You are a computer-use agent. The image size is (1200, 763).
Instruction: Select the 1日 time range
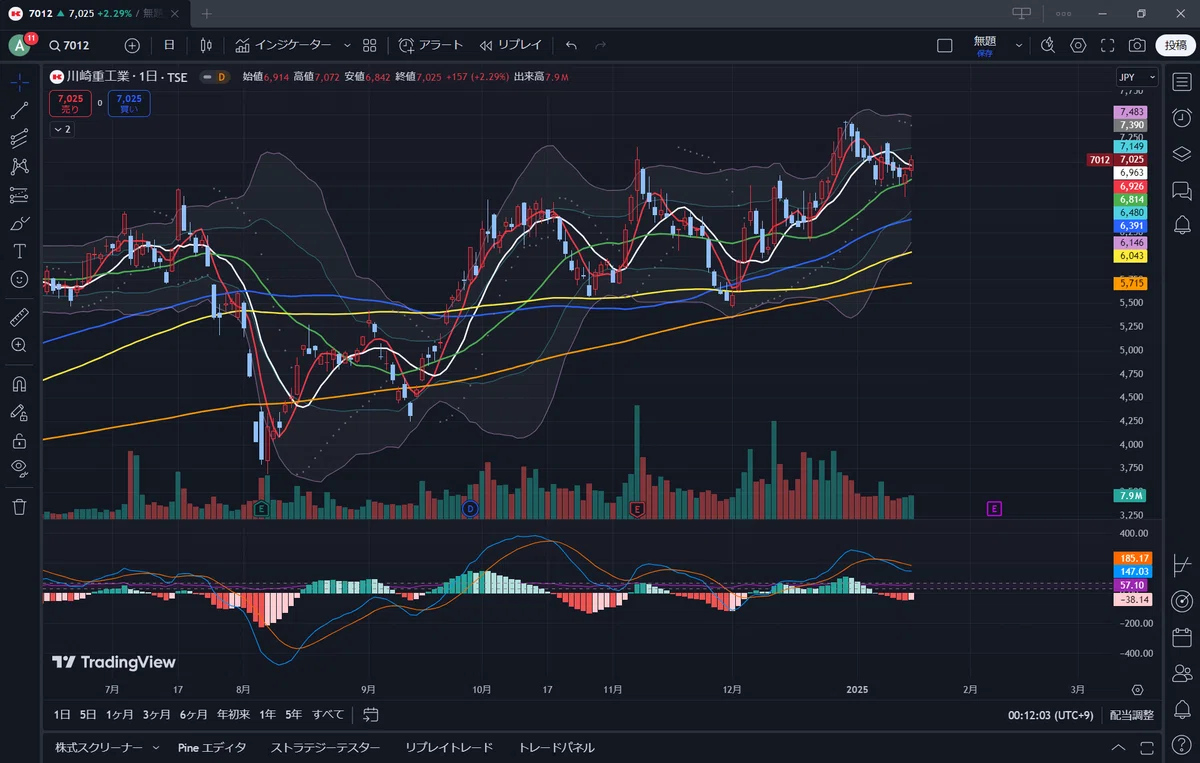[x=62, y=715]
